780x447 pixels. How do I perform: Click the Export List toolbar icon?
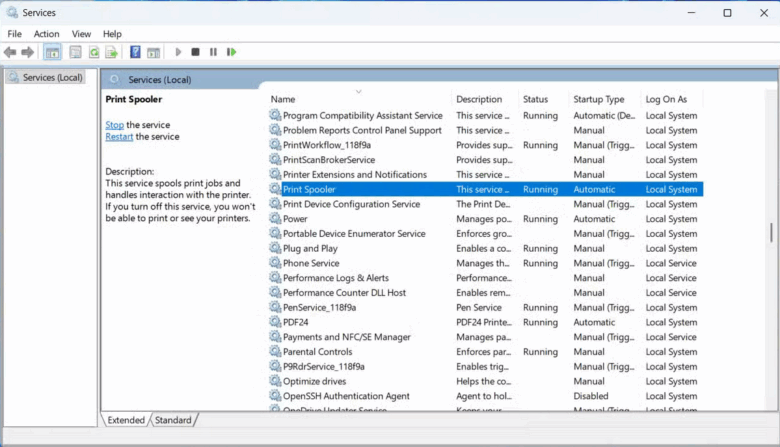[x=112, y=52]
